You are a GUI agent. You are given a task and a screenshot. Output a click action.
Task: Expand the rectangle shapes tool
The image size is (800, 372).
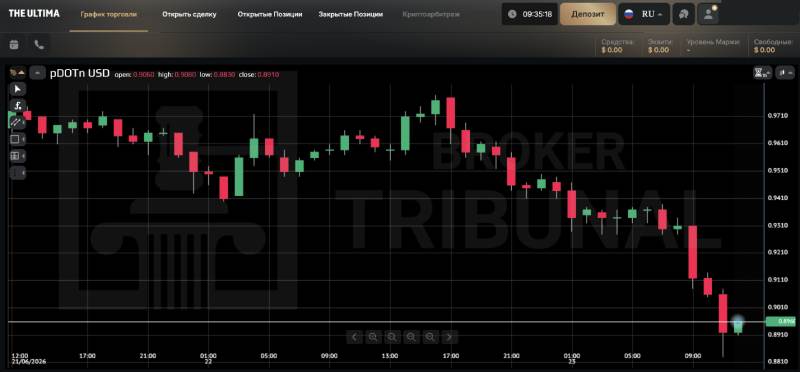point(18,139)
